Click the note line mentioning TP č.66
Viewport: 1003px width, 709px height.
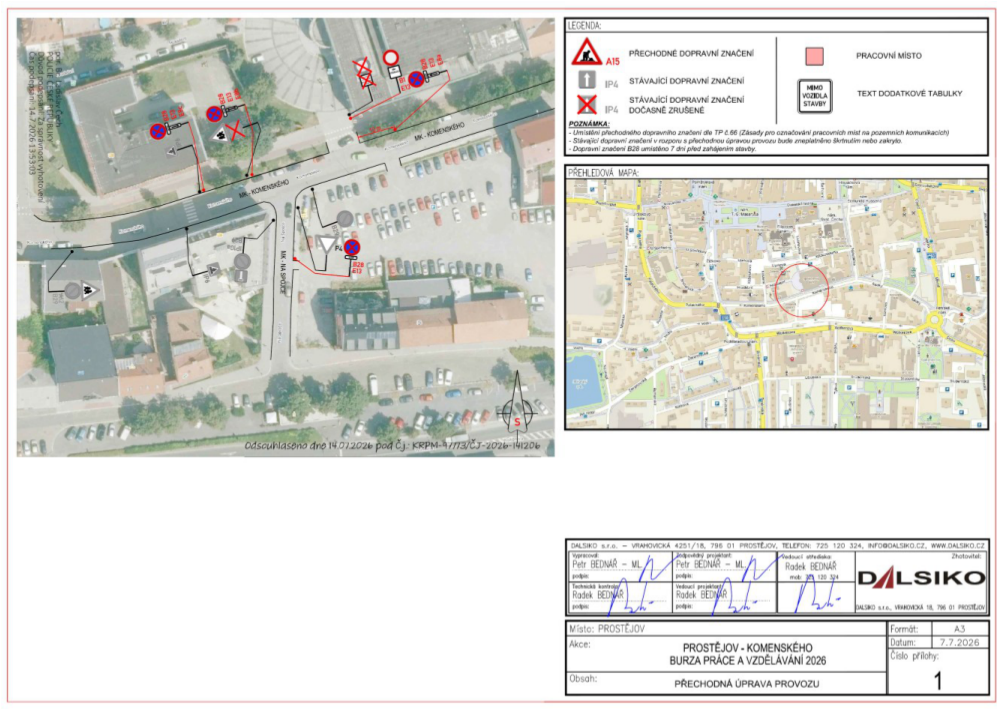click(761, 132)
